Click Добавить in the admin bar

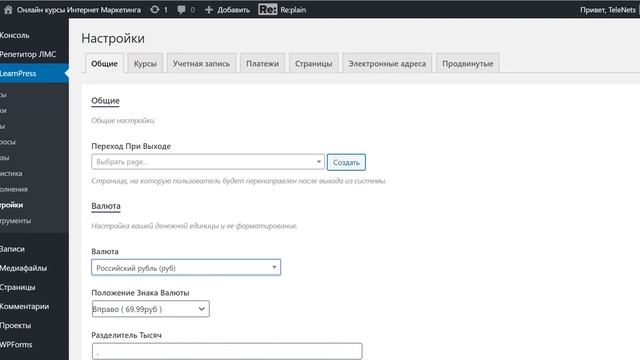click(x=233, y=10)
